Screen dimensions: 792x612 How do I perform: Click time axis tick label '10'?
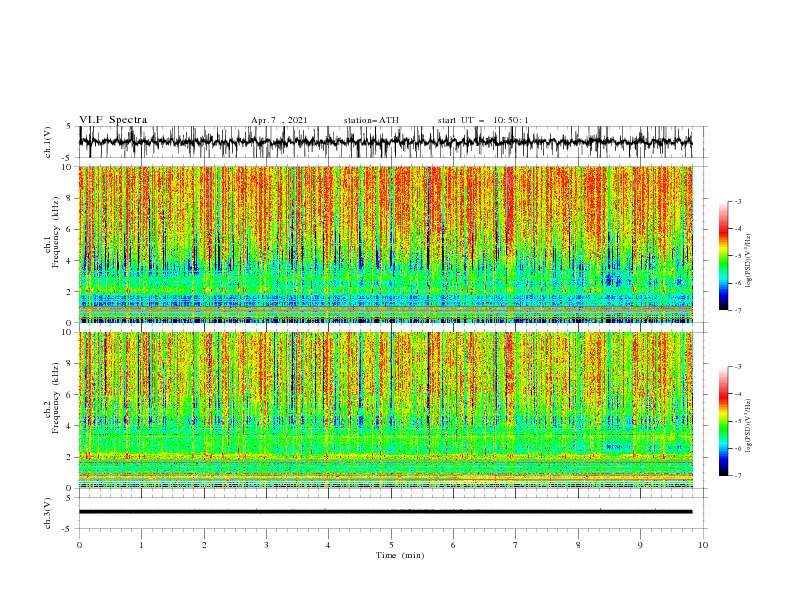(x=703, y=545)
